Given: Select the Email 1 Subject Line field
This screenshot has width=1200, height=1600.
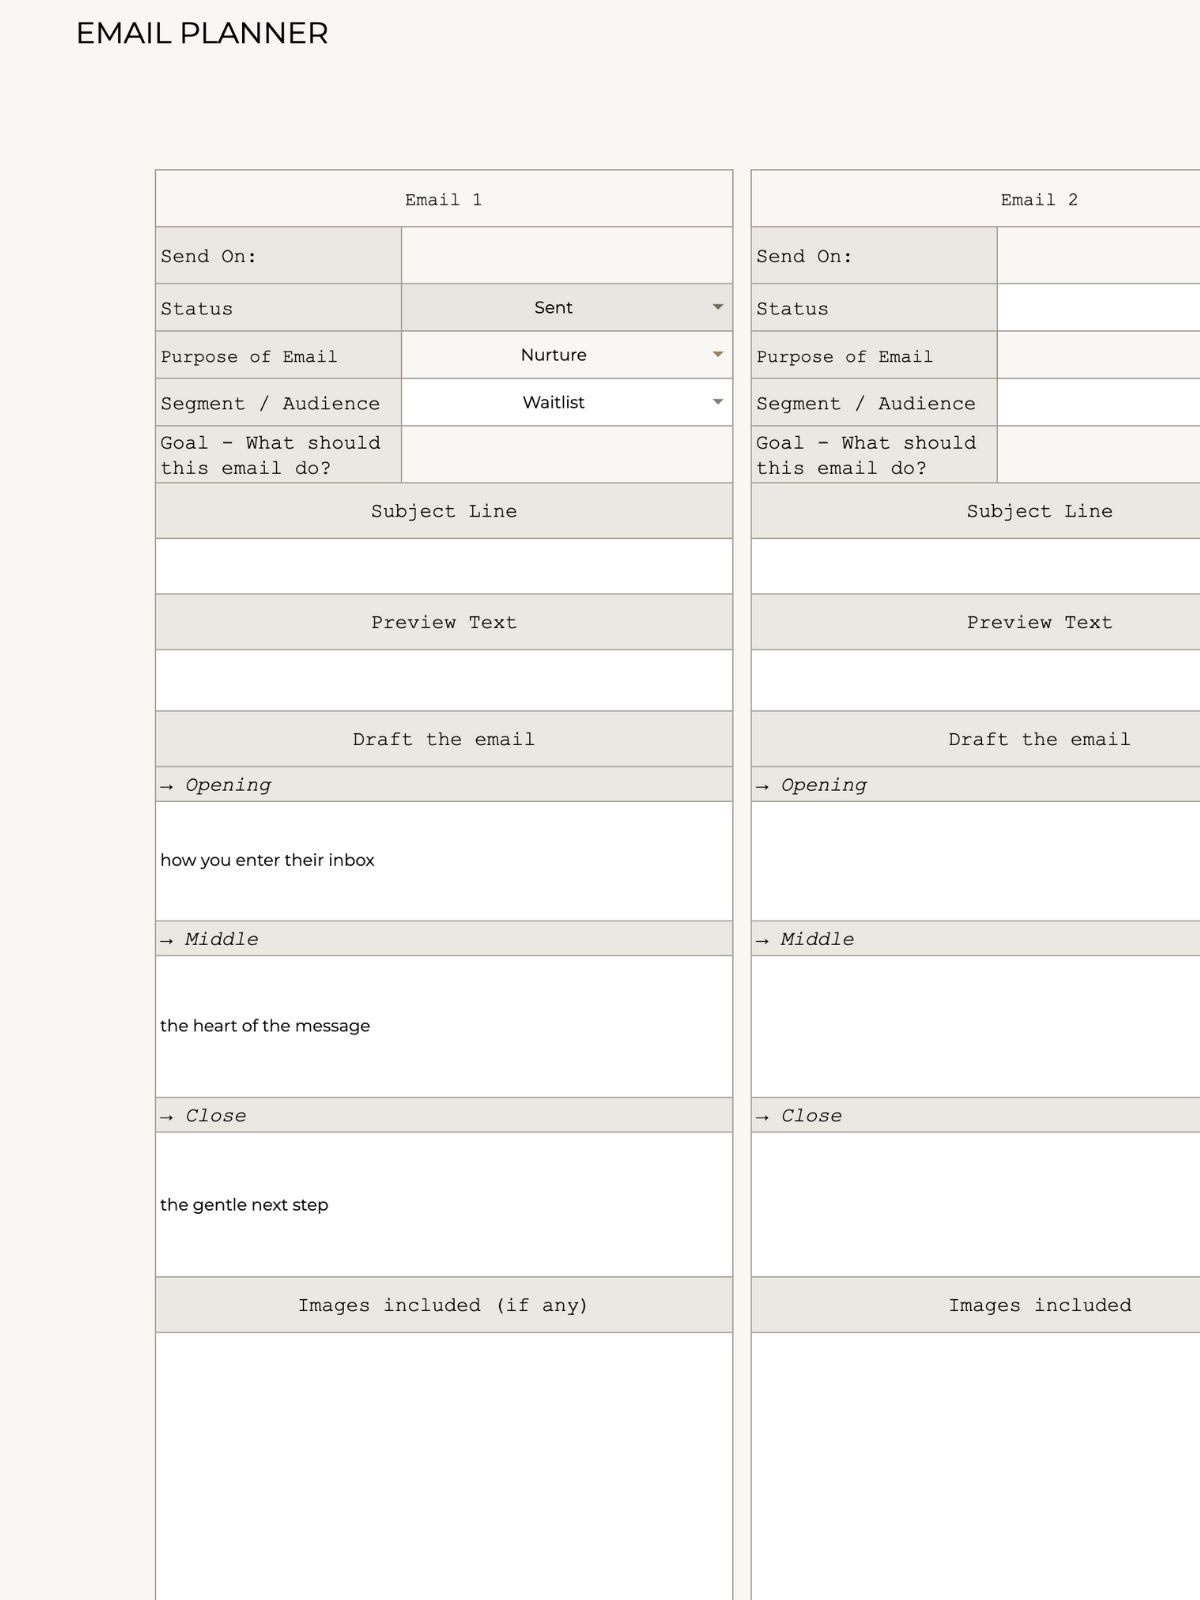Looking at the screenshot, I should pos(444,567).
